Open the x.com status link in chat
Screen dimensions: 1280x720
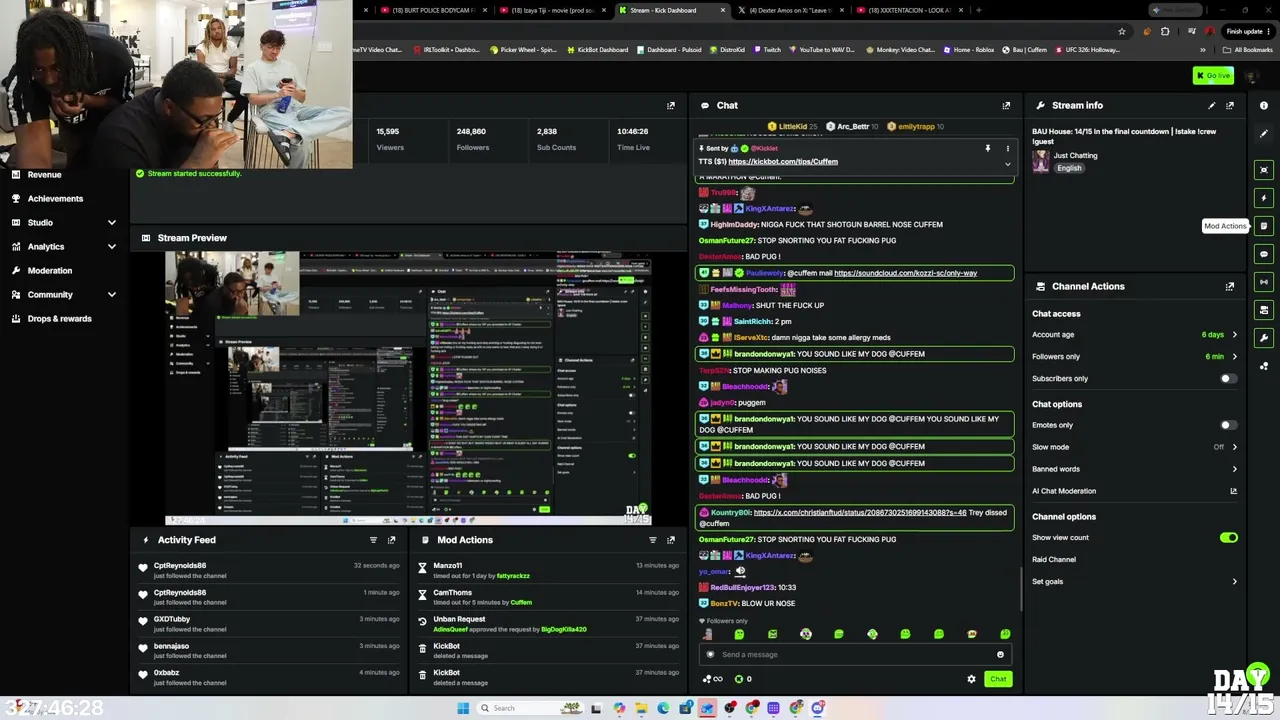860,512
